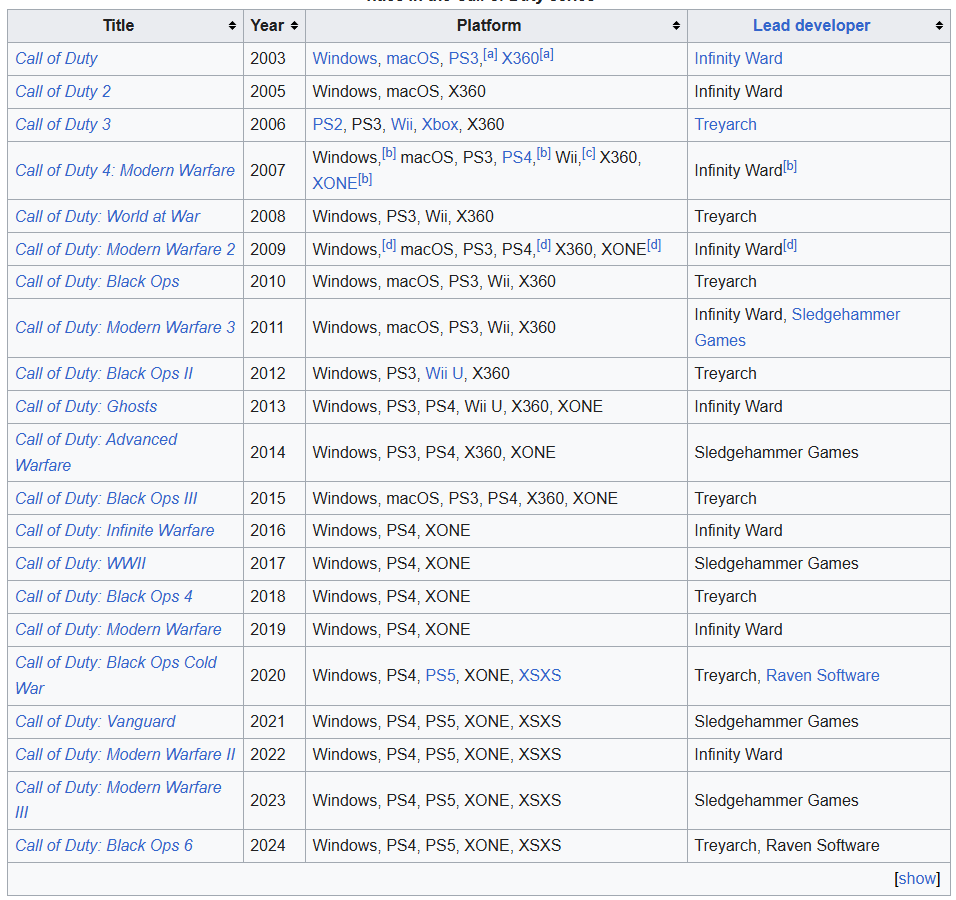Open the Lead developer header link
The image size is (956, 900).
pos(811,26)
